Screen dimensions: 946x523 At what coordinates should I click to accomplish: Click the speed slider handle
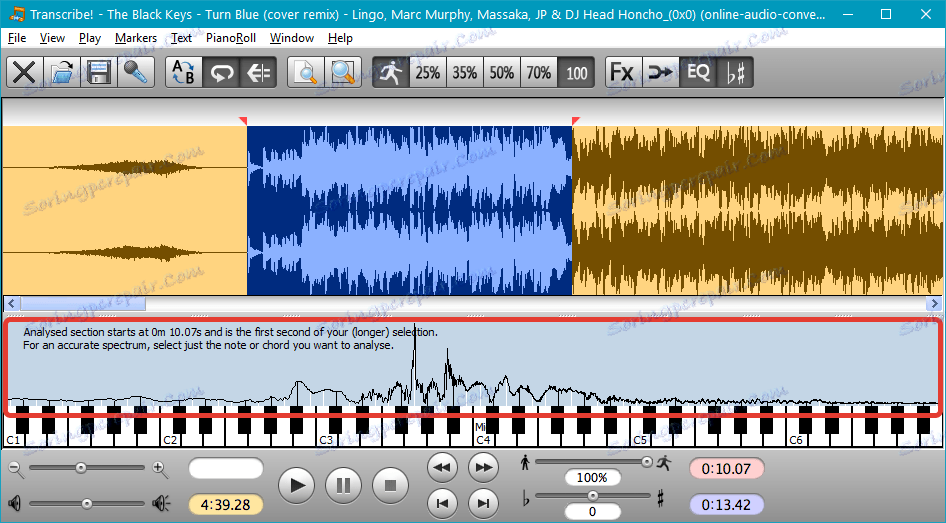[647, 462]
